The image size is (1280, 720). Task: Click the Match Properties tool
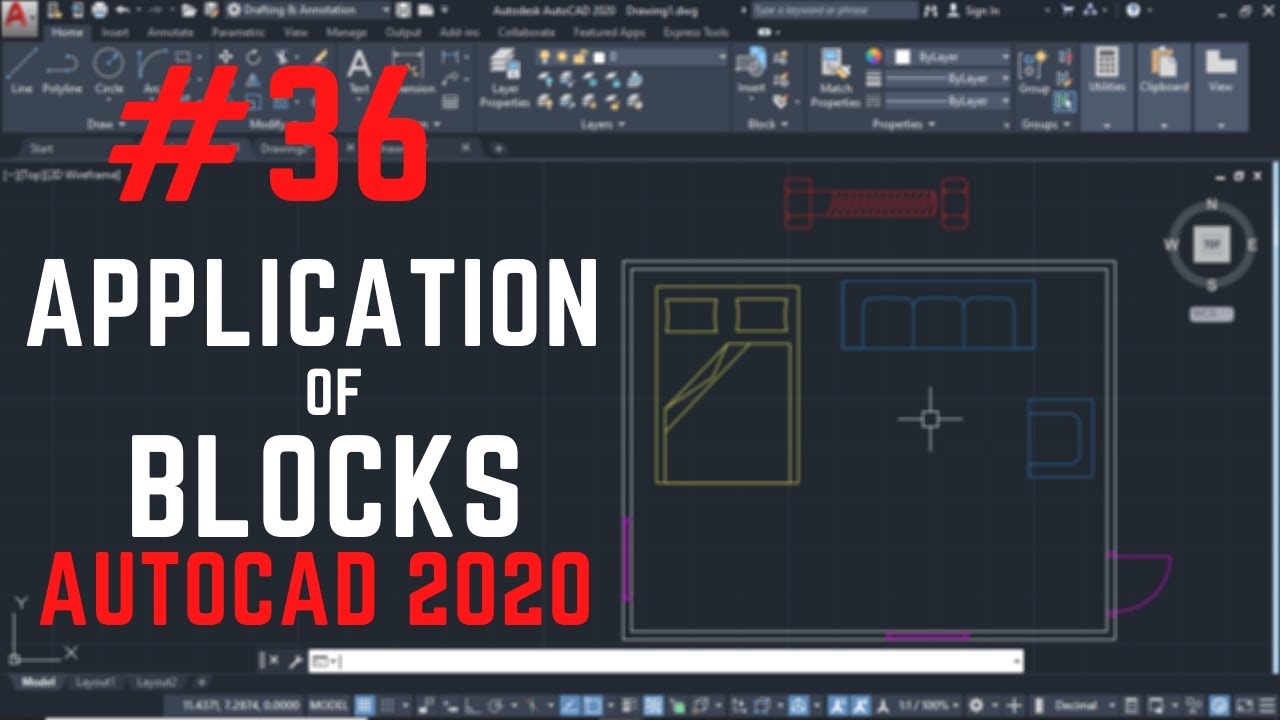[836, 78]
